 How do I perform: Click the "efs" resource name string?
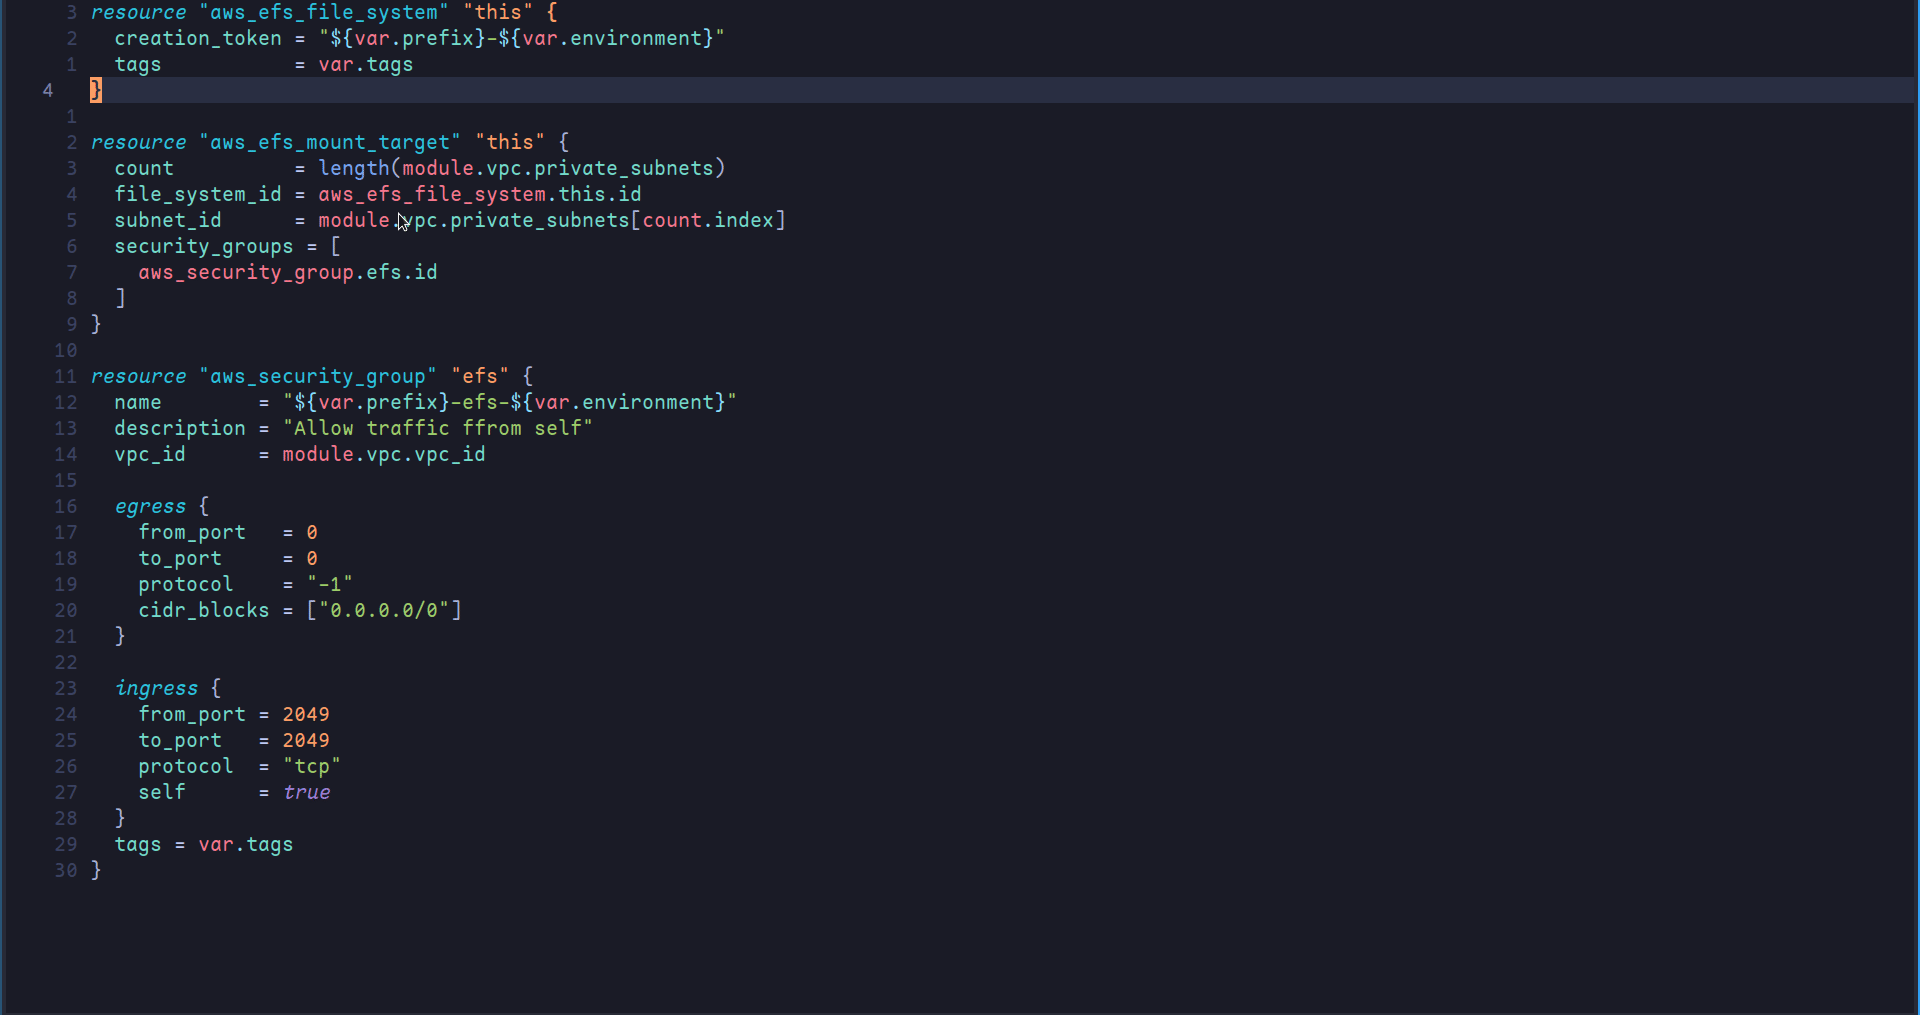[480, 376]
